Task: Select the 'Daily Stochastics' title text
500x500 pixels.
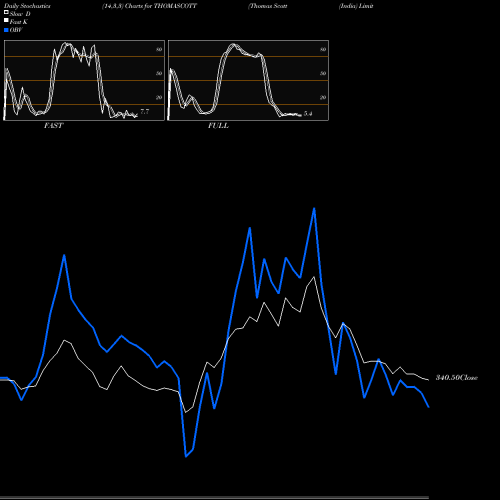Action: (x=27, y=6)
